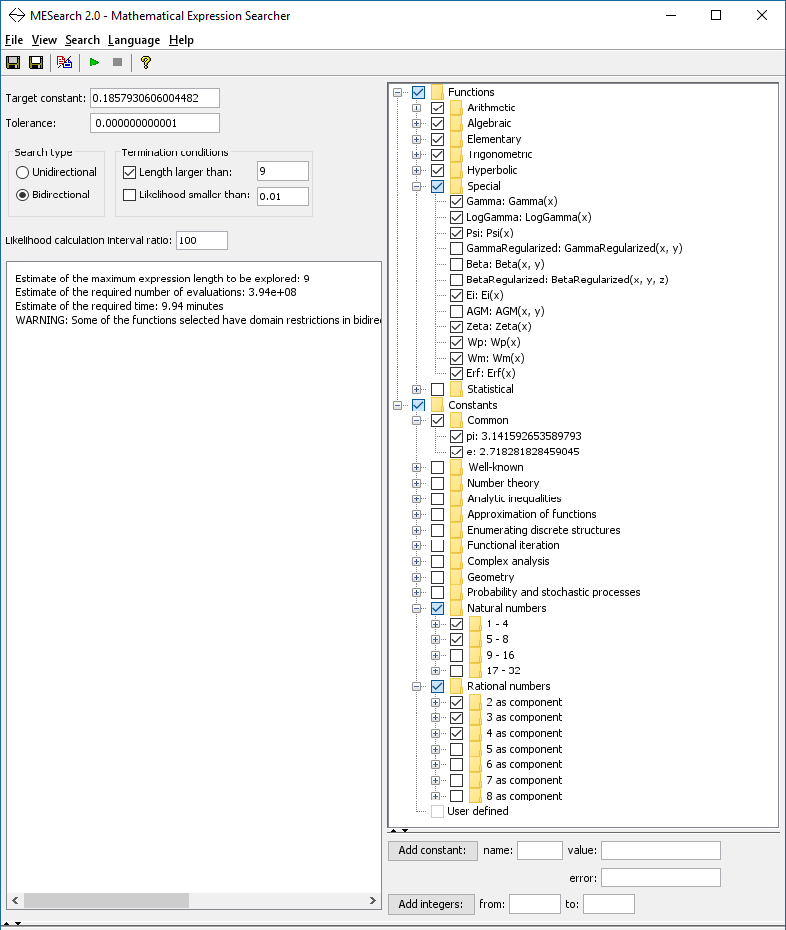Click the Geometry folder icon
Viewport: 786px width, 930px height.
click(457, 577)
